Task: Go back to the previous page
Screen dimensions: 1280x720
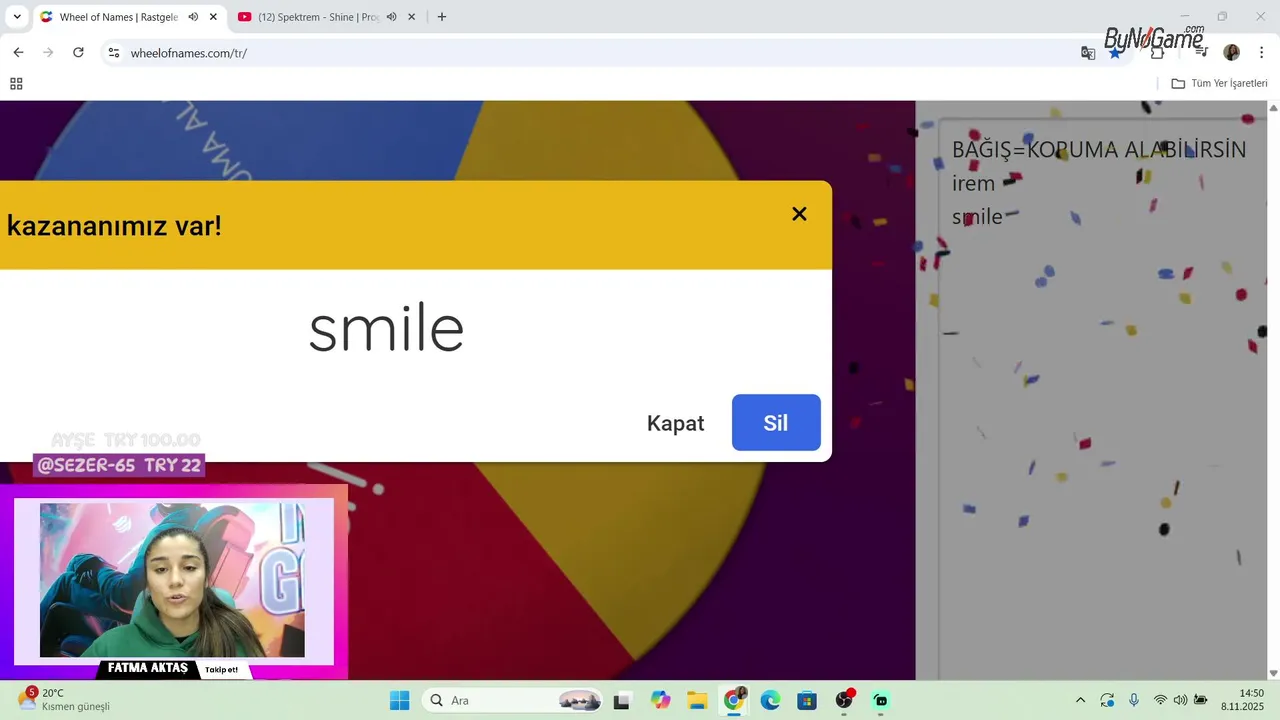Action: coord(18,52)
